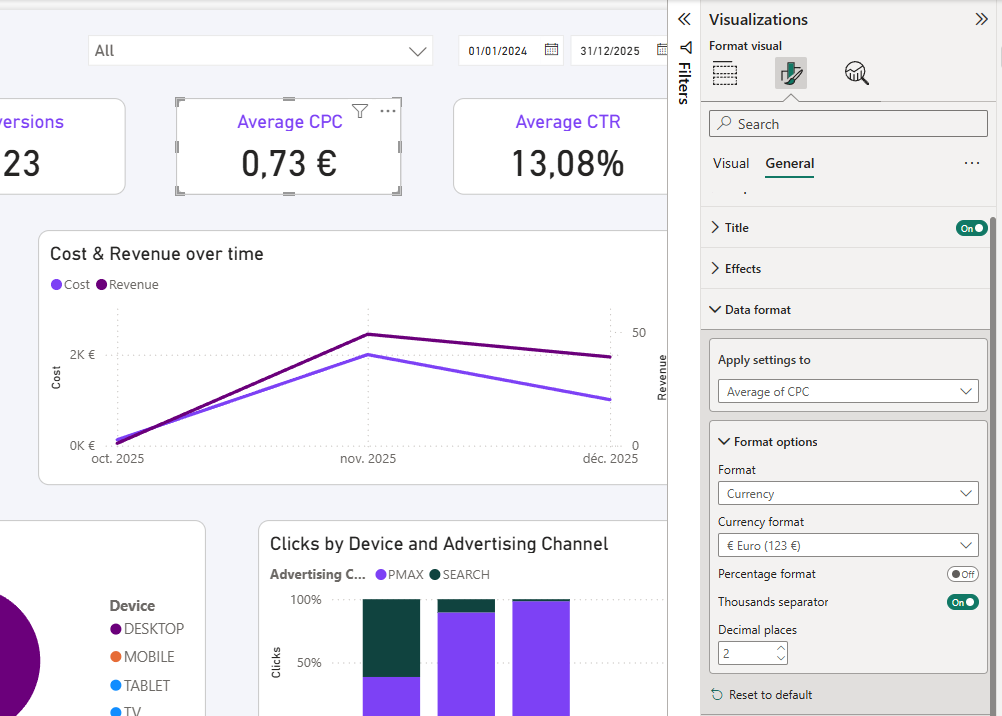Open the Currency format dropdown

pos(847,545)
